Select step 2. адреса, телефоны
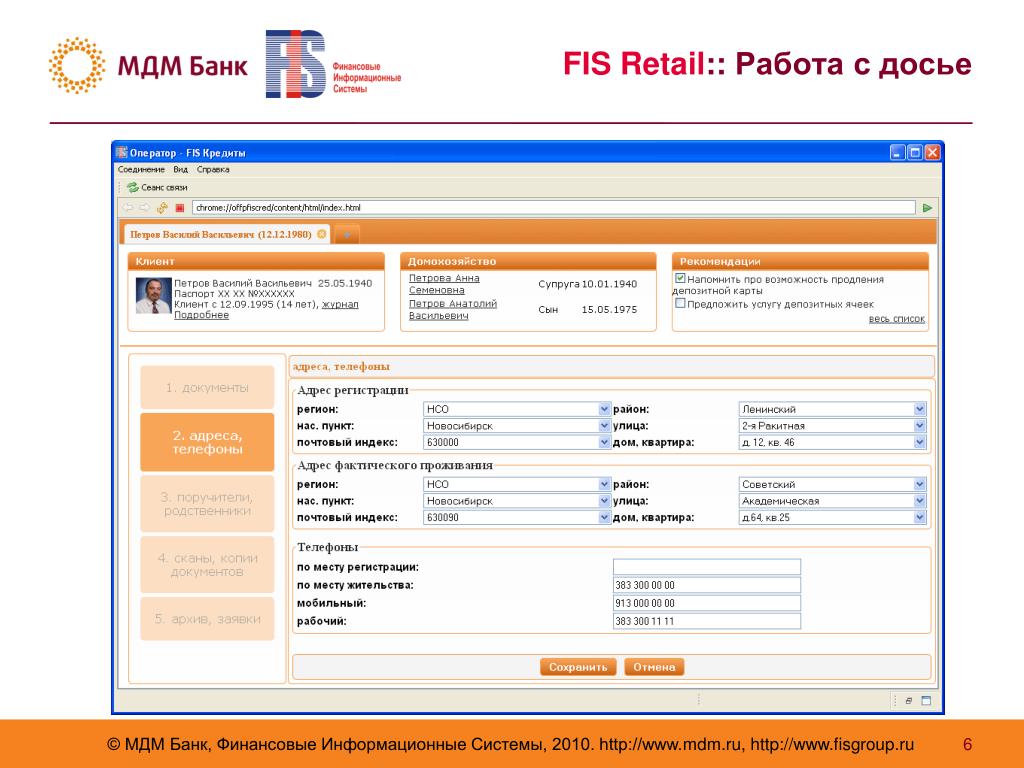 207,442
